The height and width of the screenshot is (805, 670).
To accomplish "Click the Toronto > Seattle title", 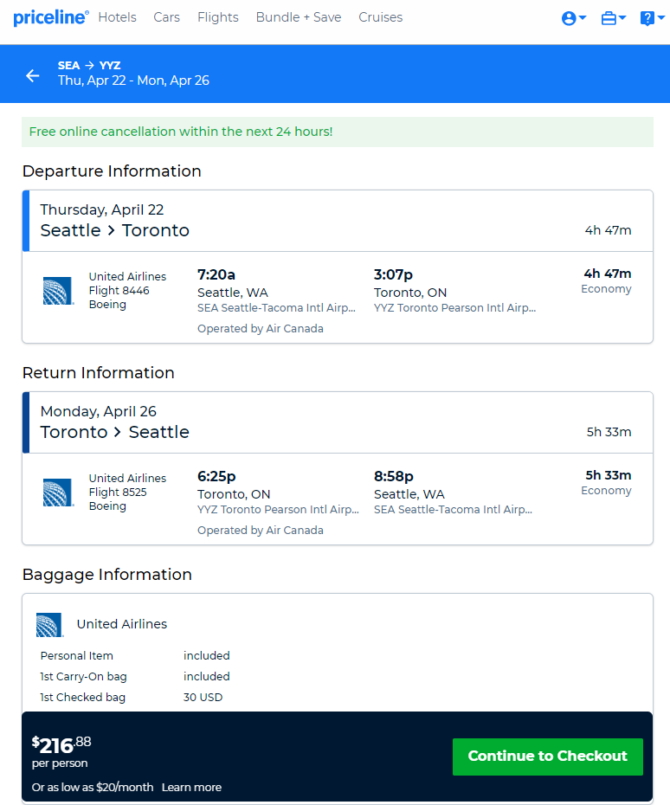I will point(114,432).
